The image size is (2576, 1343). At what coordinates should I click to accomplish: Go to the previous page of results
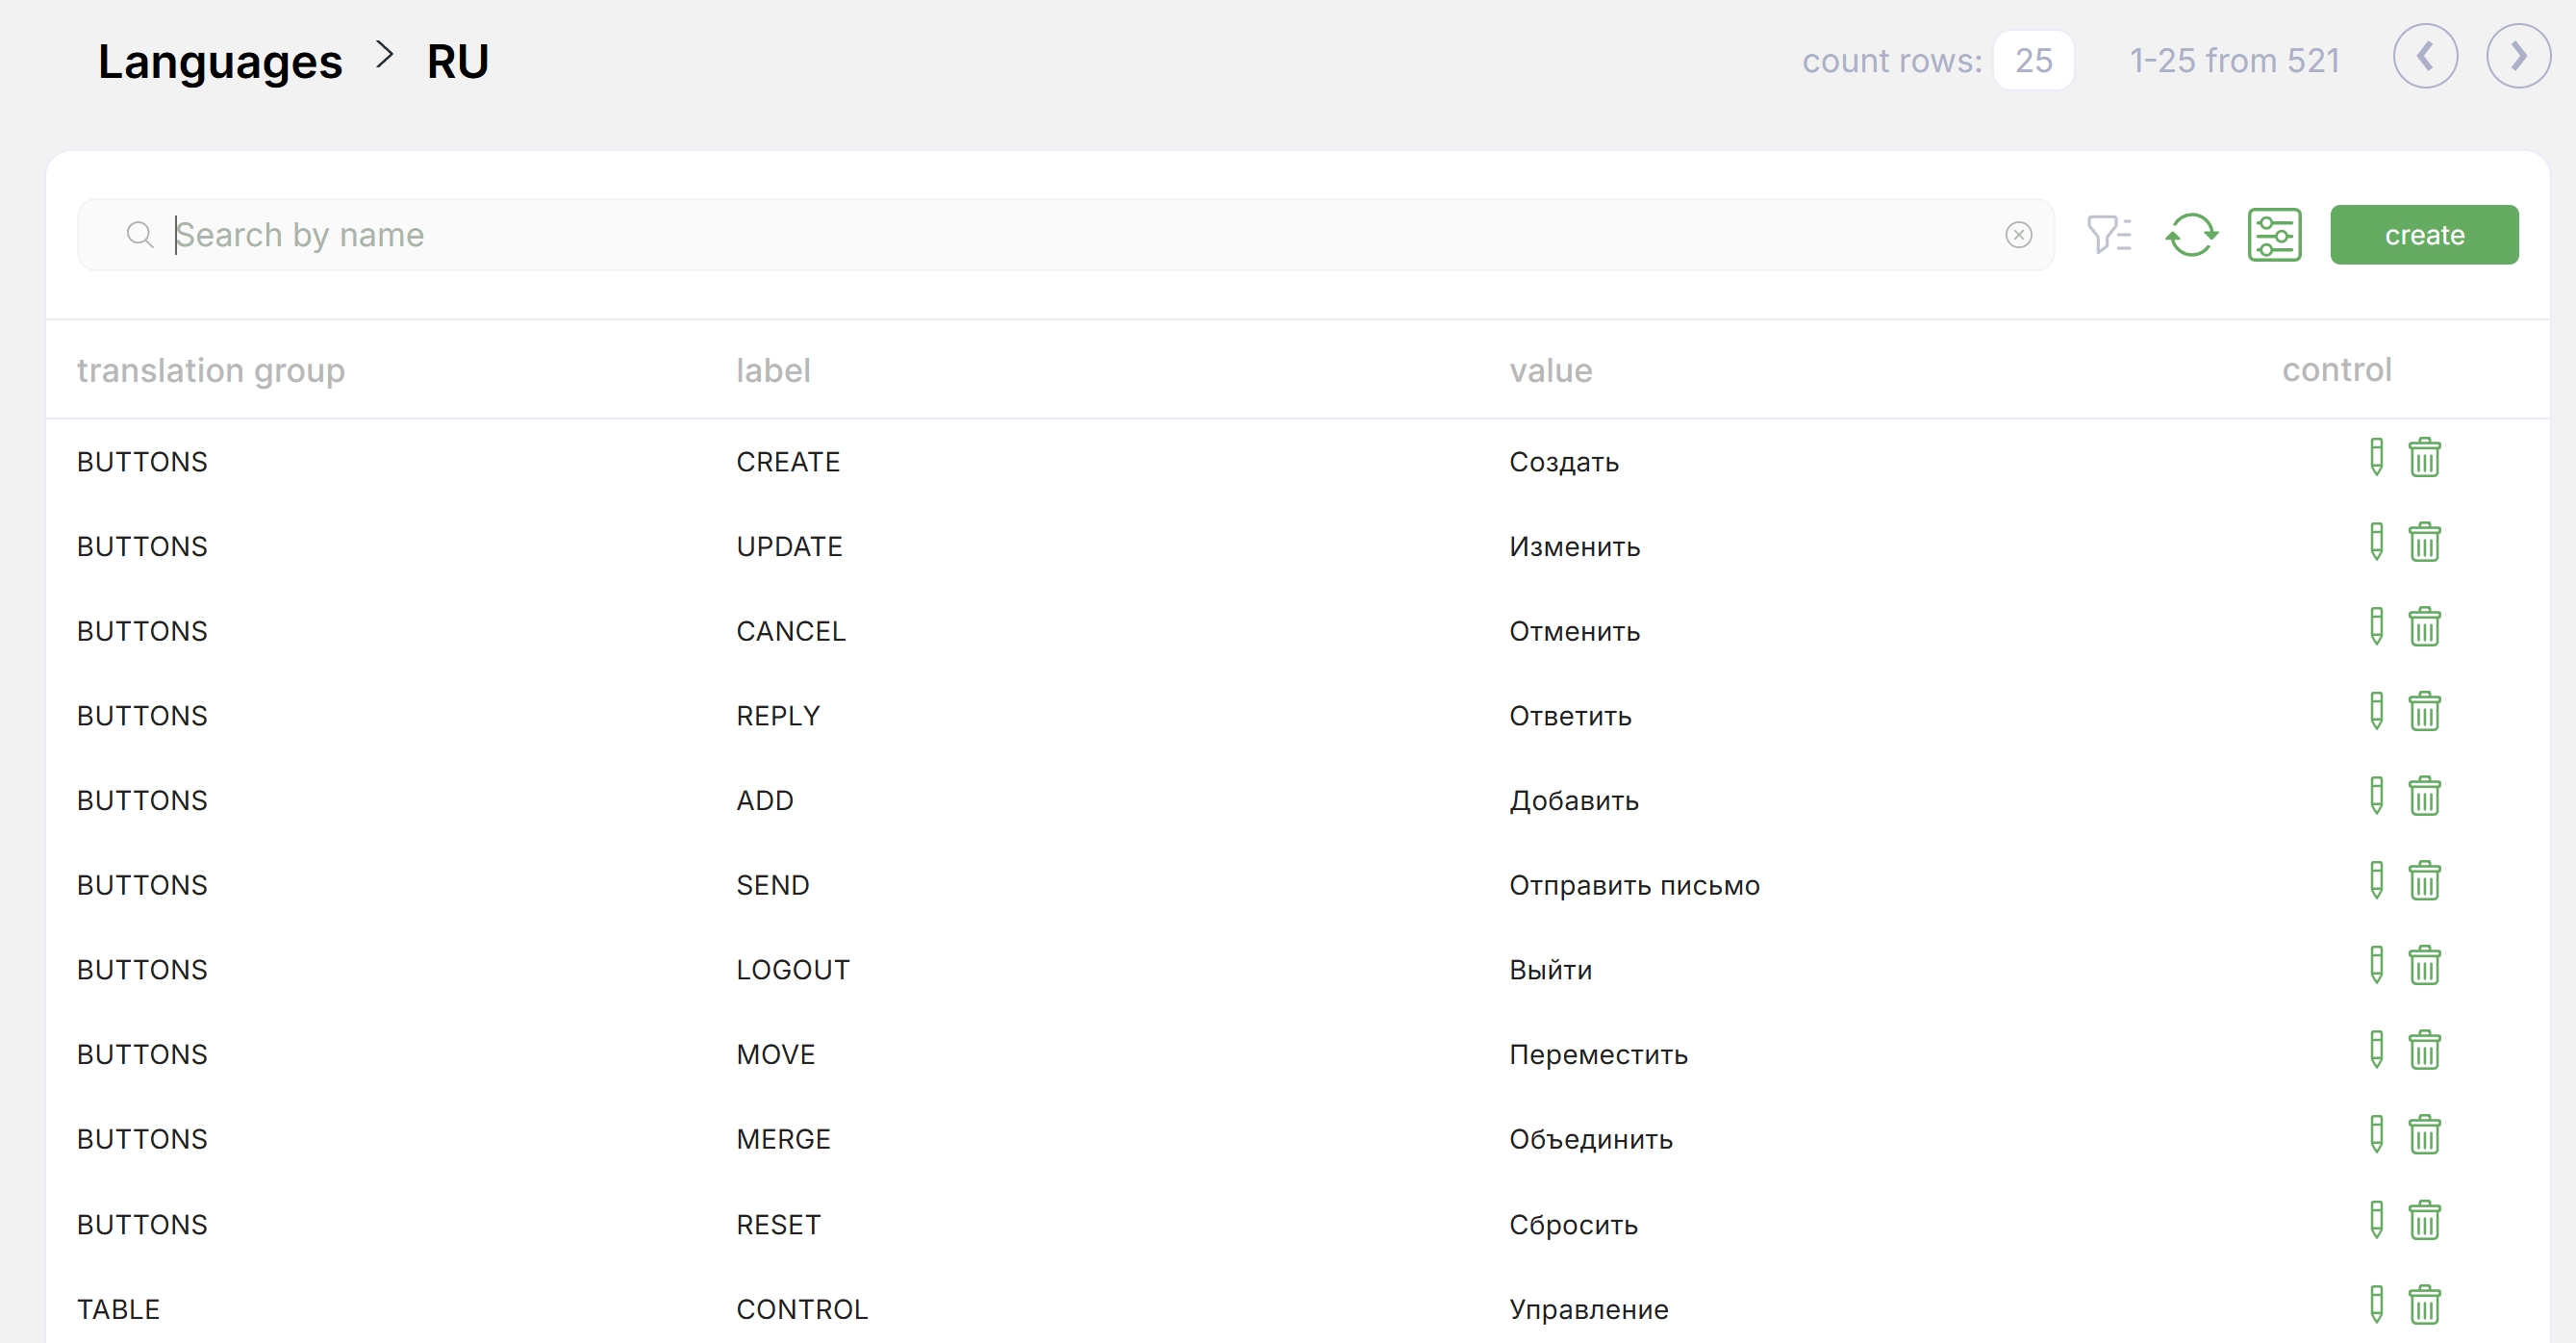click(x=2425, y=57)
